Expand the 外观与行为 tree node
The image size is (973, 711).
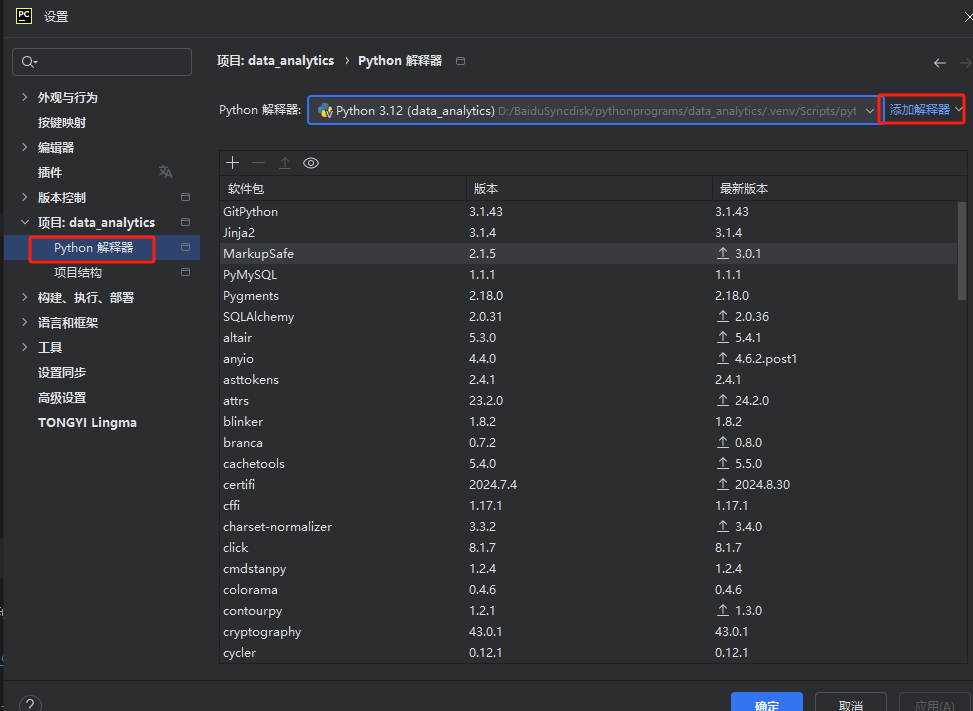tap(25, 97)
